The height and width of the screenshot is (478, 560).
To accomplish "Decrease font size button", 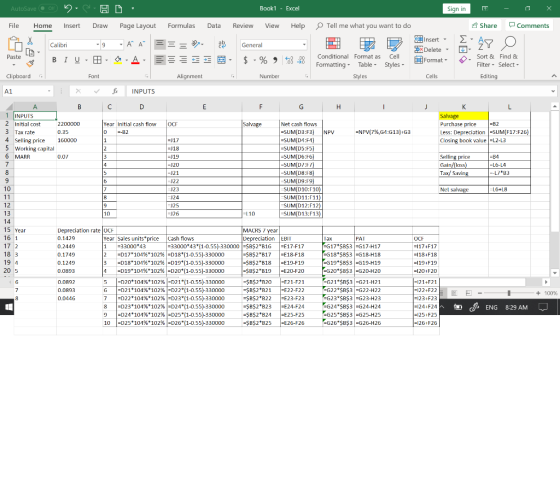I will click(141, 44).
